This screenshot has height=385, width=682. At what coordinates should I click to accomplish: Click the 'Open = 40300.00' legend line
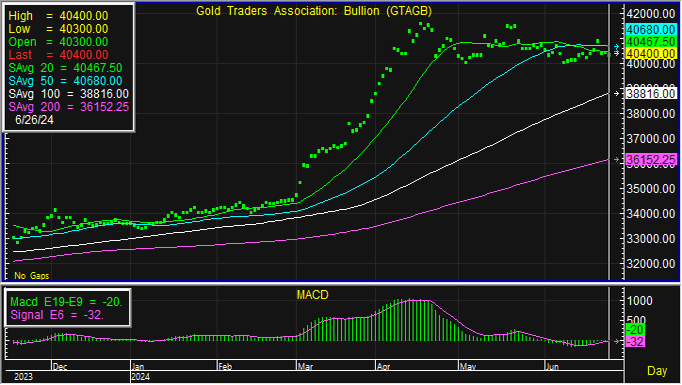58,42
